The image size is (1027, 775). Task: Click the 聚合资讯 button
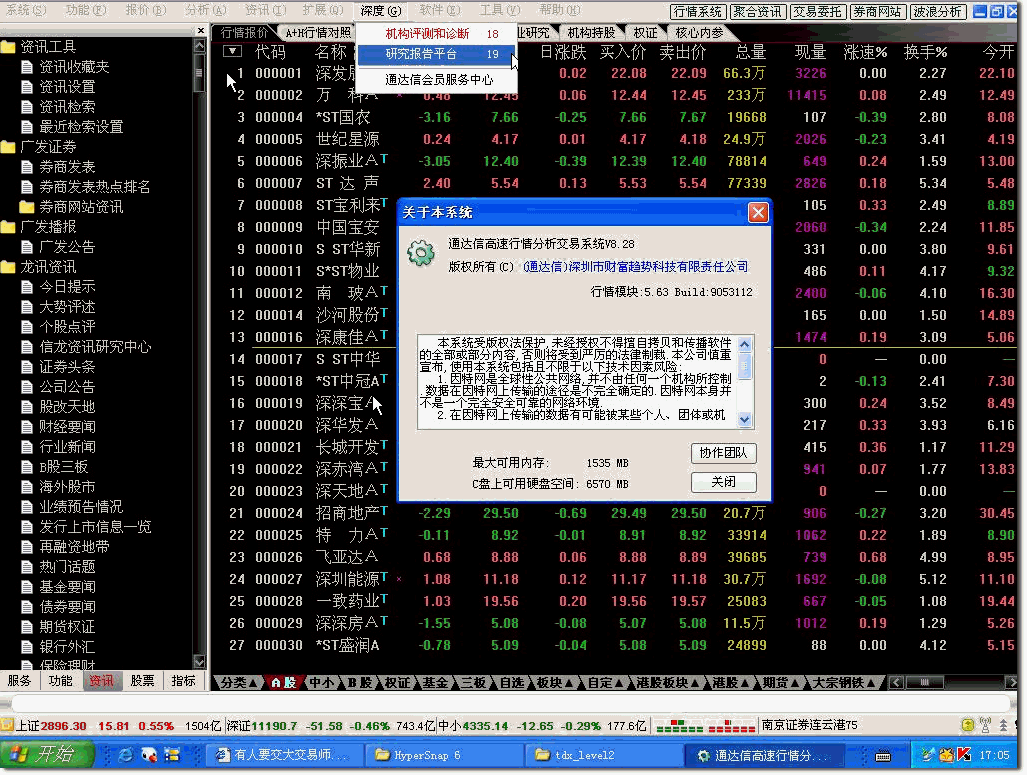pyautogui.click(x=758, y=12)
